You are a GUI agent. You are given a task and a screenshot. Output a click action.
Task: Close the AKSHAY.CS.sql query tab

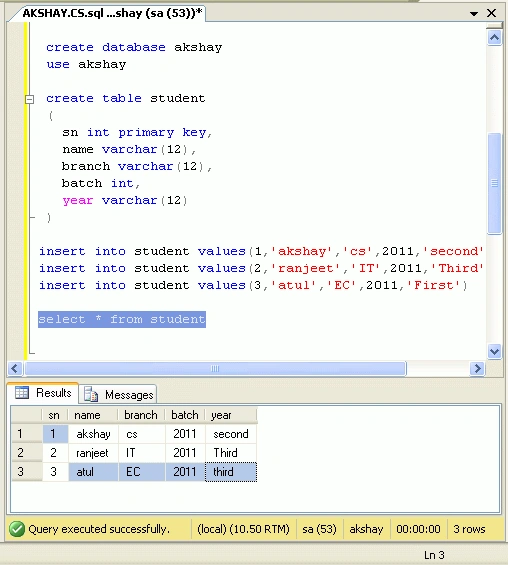(491, 13)
